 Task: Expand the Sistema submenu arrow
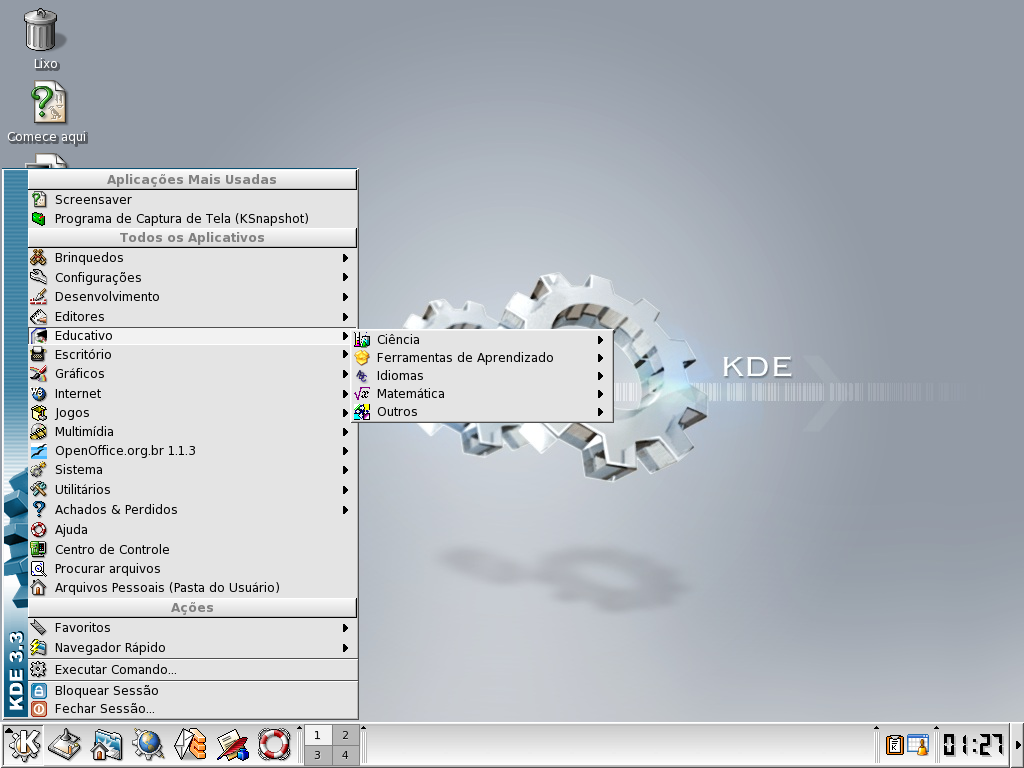click(x=345, y=470)
